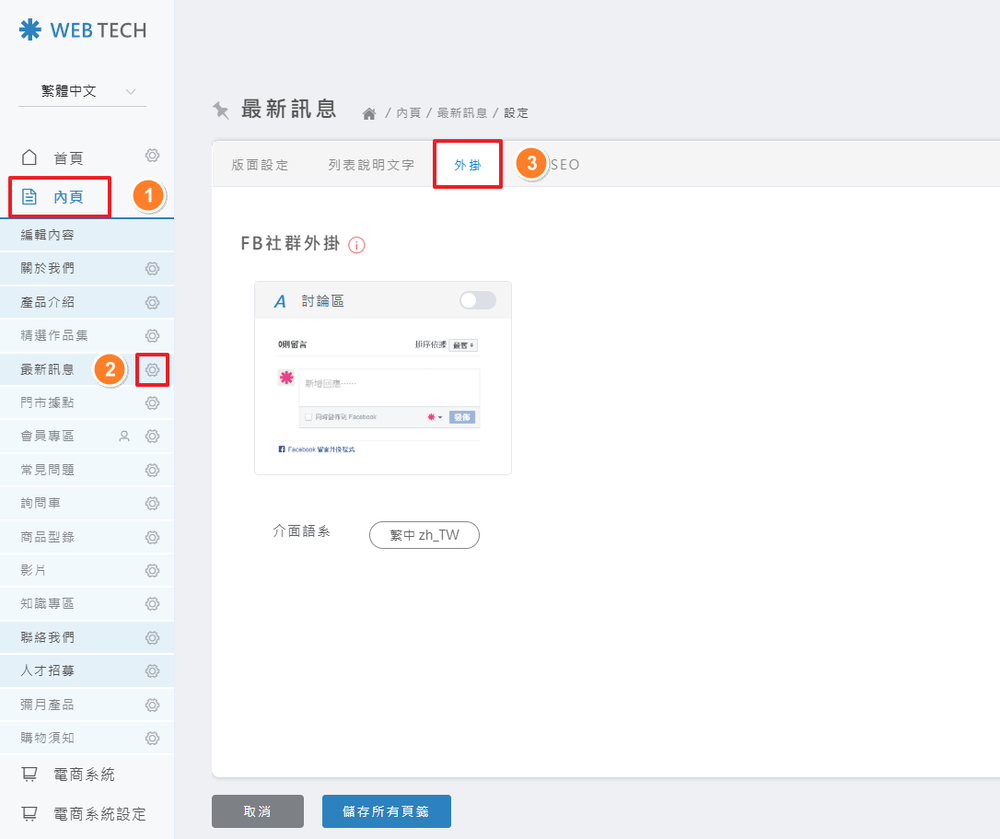Open settings gear for 關於我們
1000x839 pixels.
click(x=152, y=269)
